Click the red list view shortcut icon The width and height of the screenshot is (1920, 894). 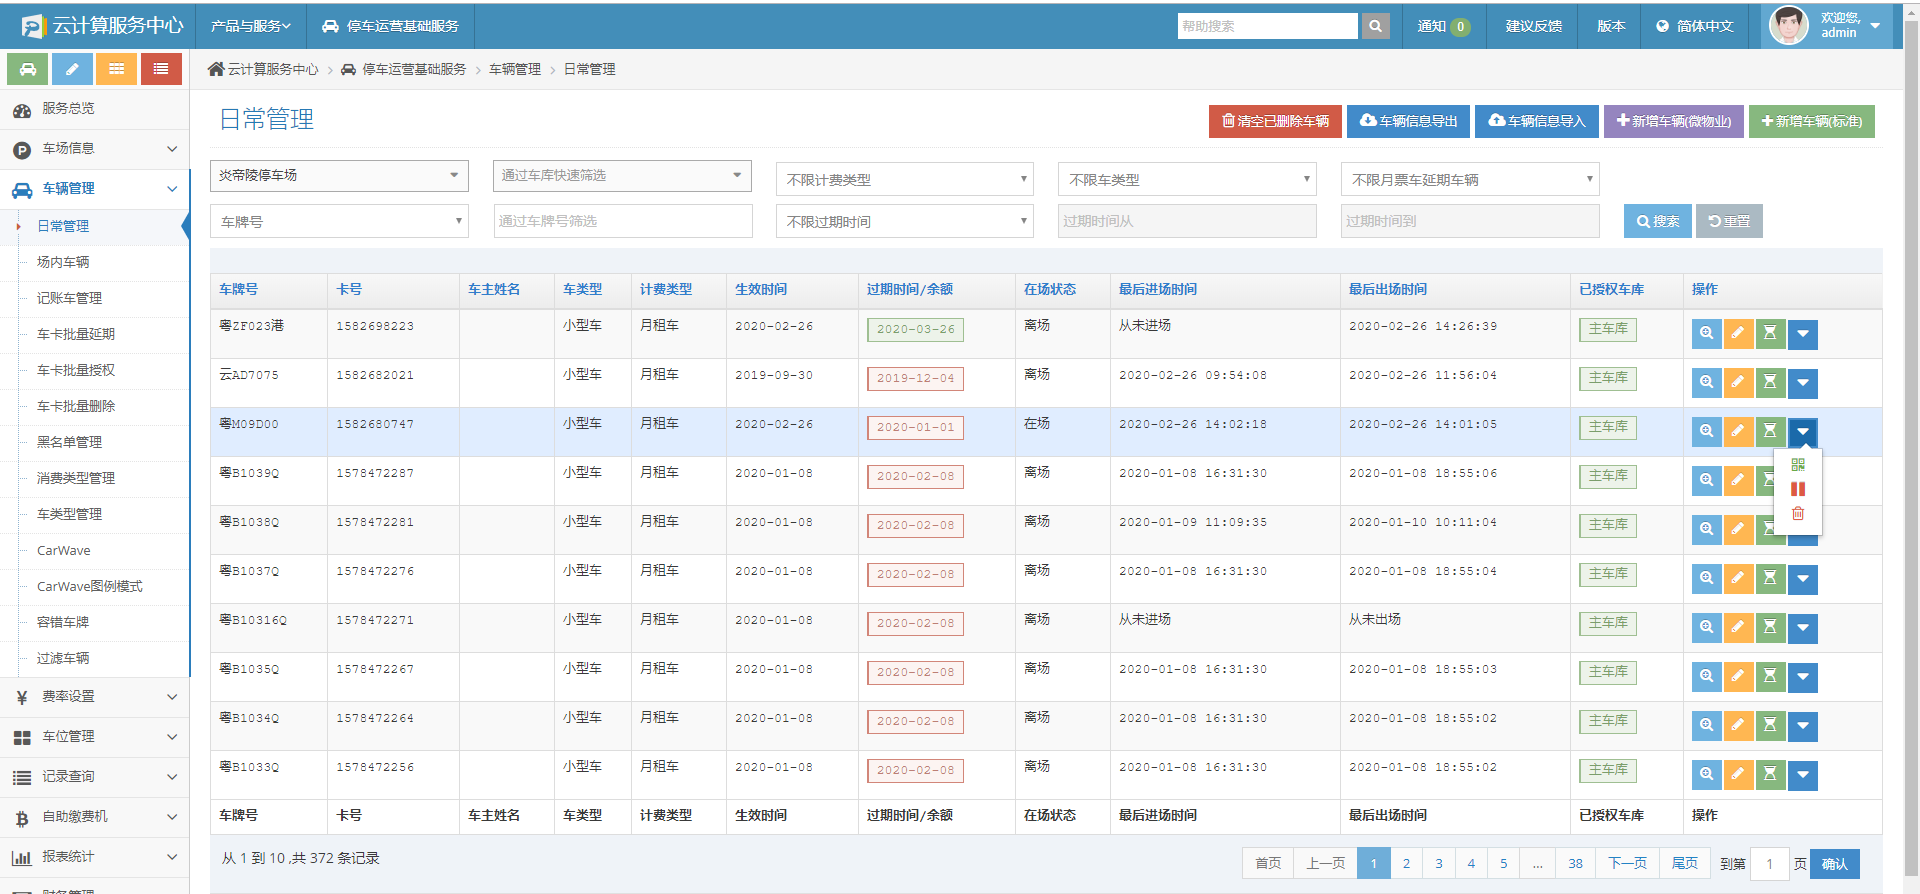pos(161,69)
